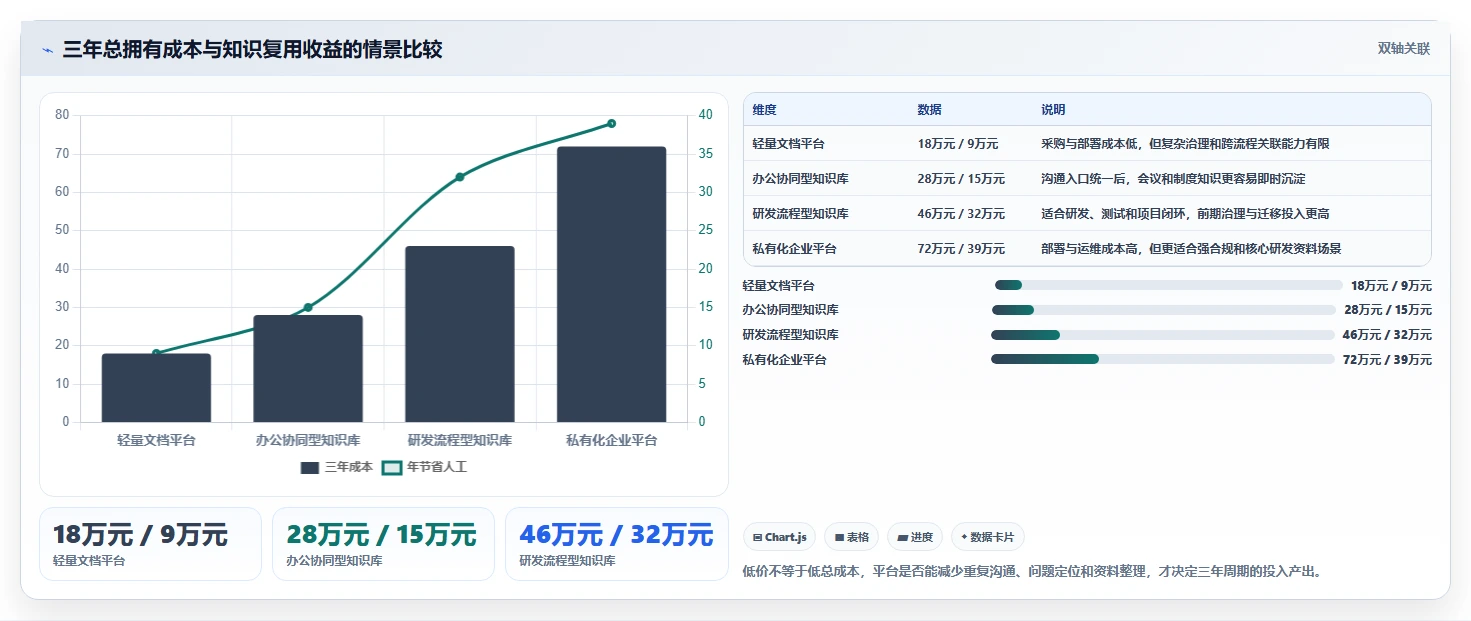Screen dimensions: 1471x621
Task: Click the 私有化企业平台 bar in chart
Action: point(612,284)
